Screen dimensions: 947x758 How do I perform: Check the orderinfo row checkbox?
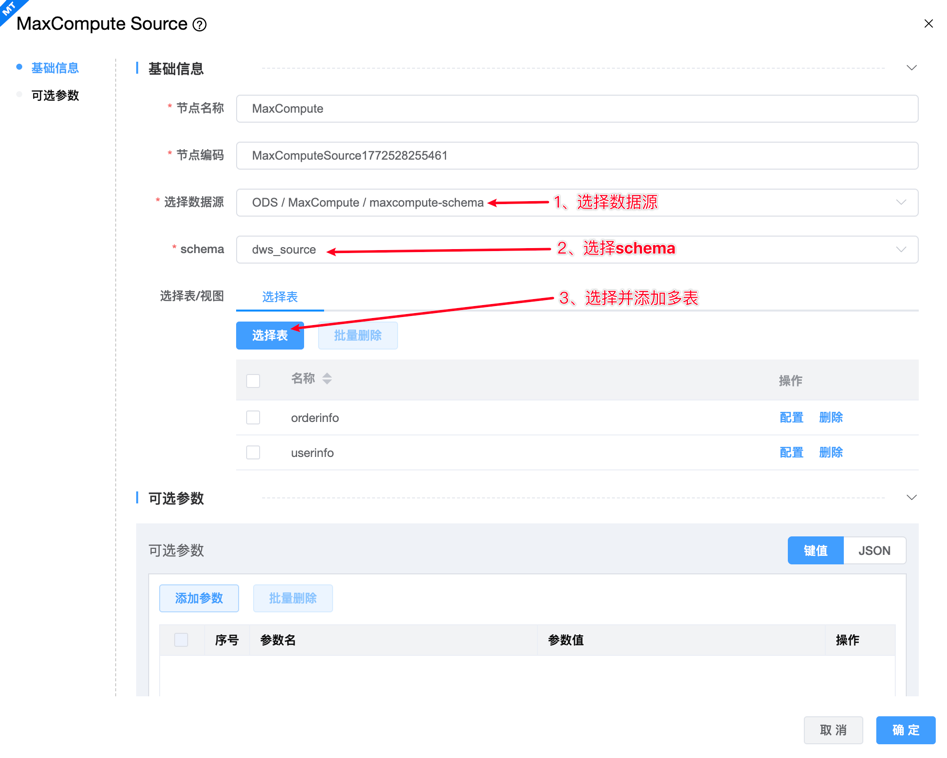point(253,417)
